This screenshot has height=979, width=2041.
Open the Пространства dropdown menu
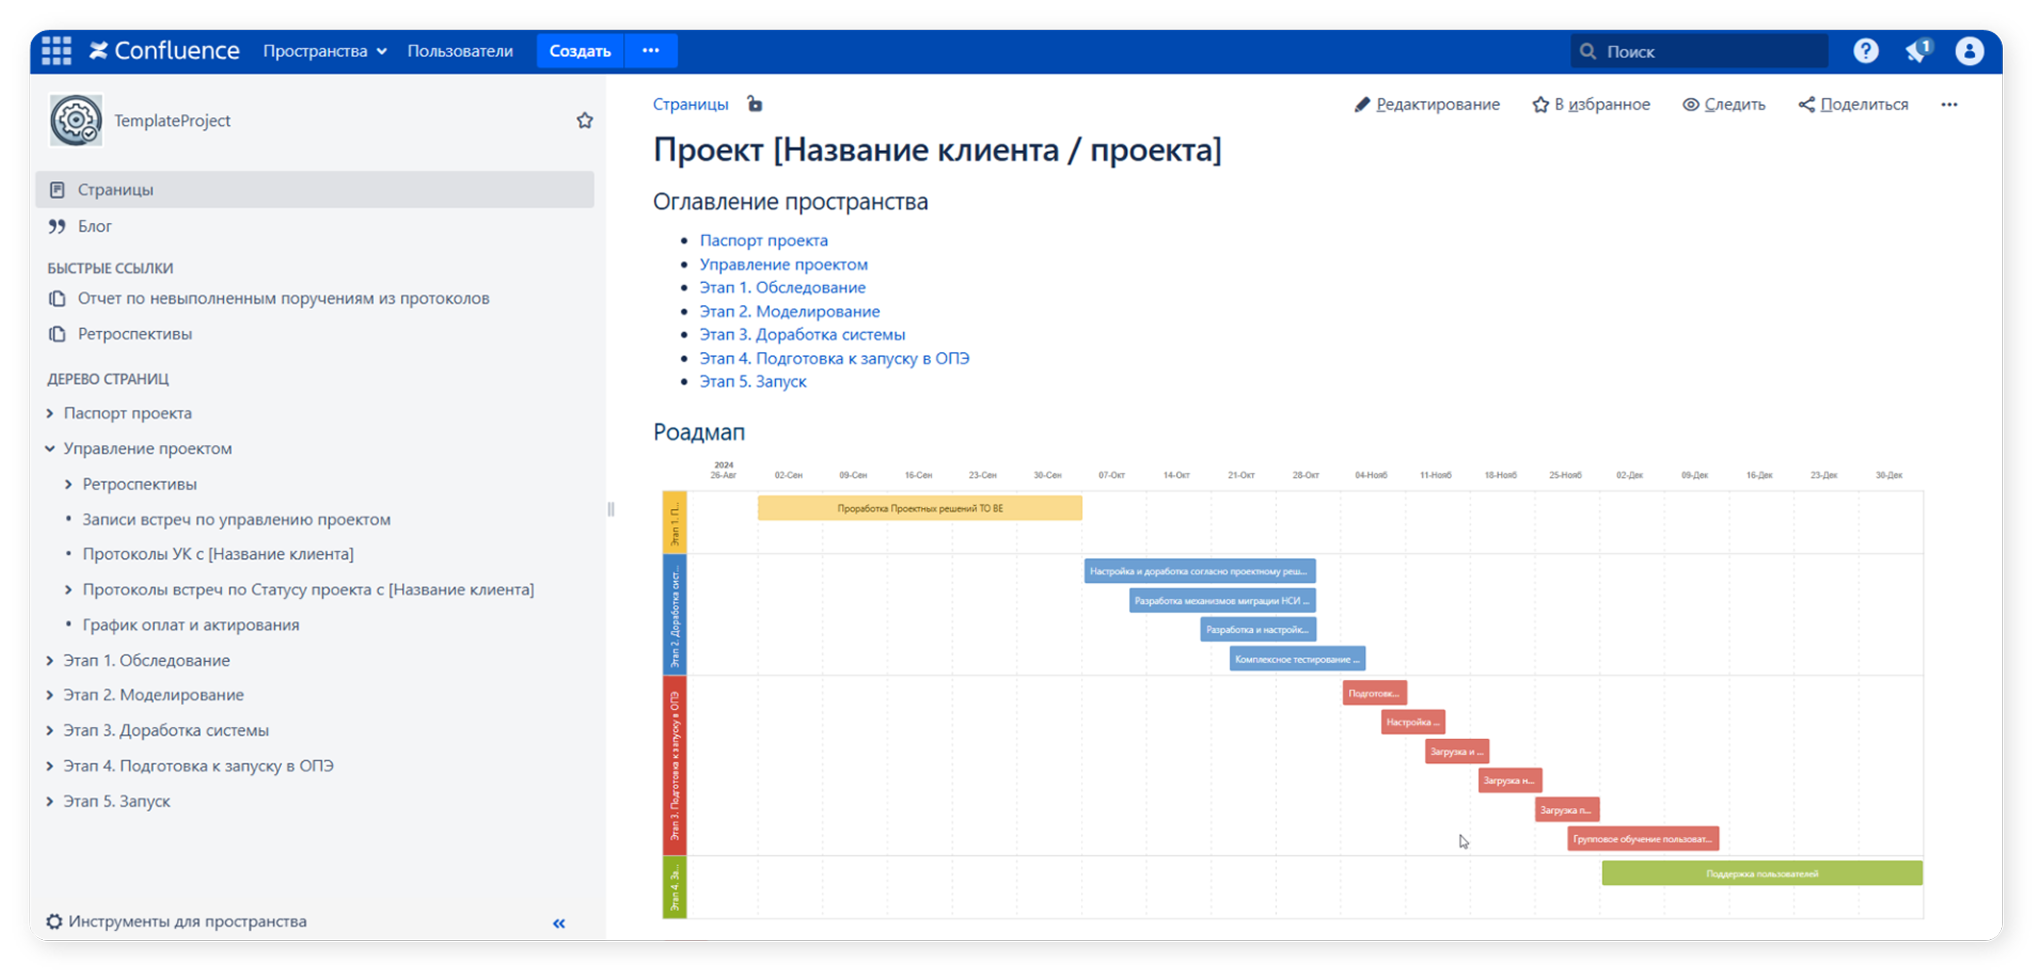click(324, 51)
